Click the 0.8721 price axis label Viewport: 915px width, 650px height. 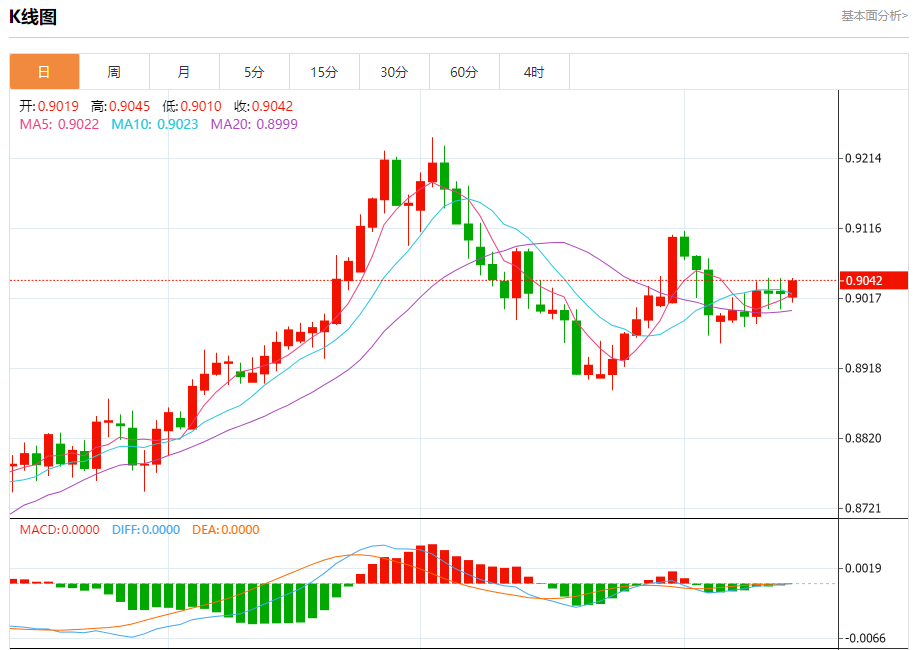click(x=863, y=508)
